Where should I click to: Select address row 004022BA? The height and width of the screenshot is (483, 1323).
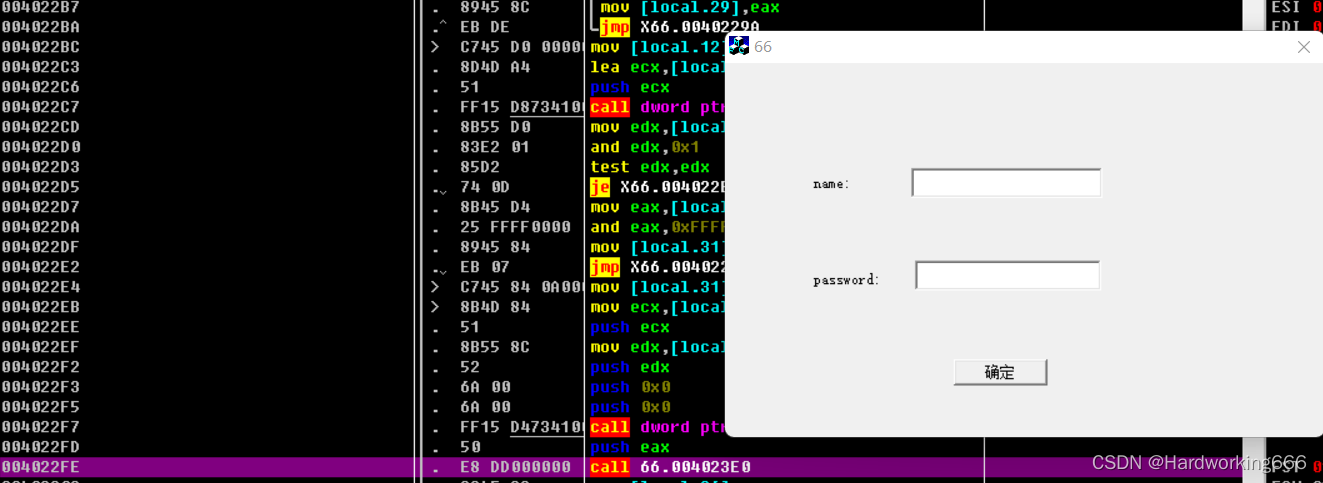41,27
